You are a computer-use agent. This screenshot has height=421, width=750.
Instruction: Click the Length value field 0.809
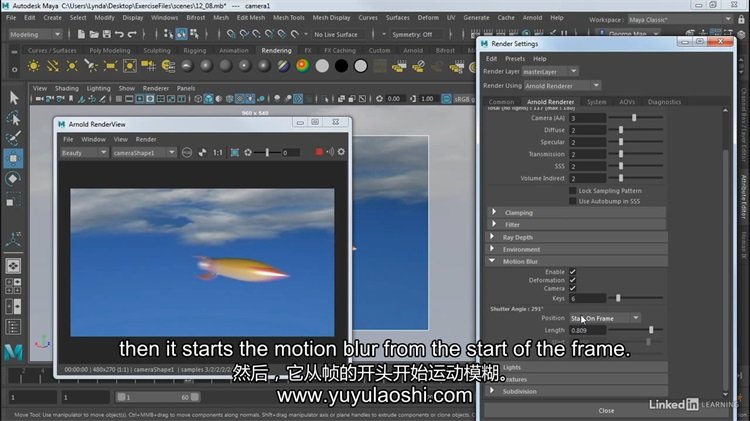coord(587,330)
